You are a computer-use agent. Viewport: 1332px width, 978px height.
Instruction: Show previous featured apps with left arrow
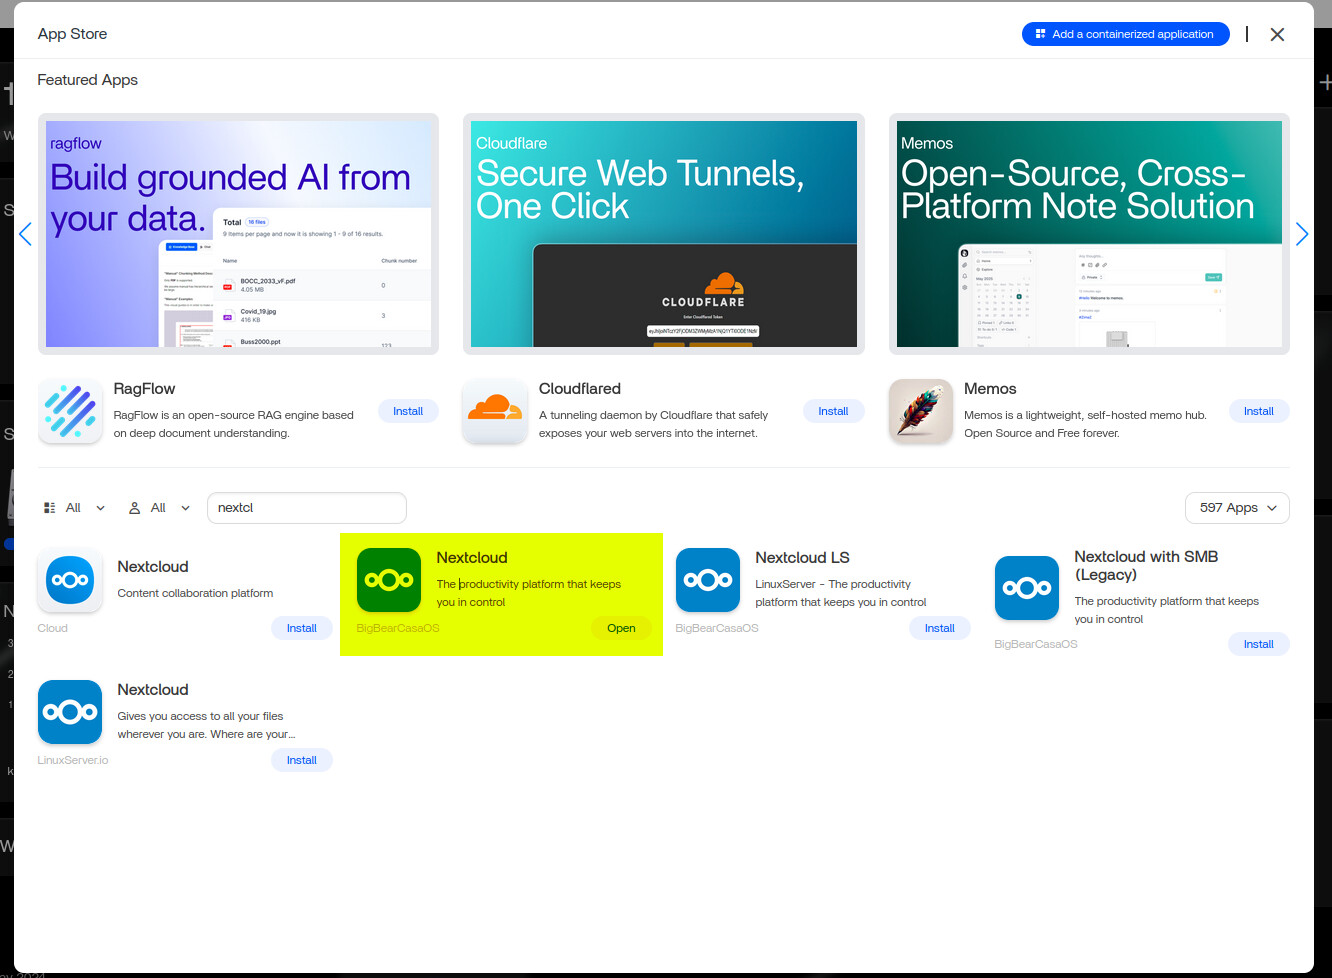26,234
